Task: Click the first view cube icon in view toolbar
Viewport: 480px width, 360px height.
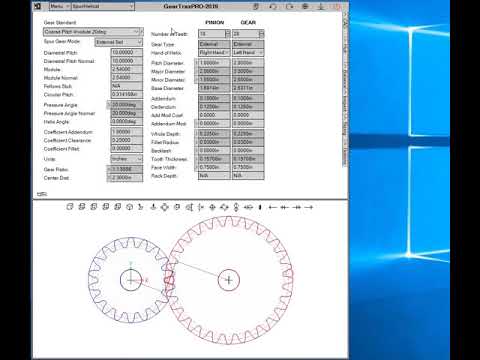Action: click(69, 207)
